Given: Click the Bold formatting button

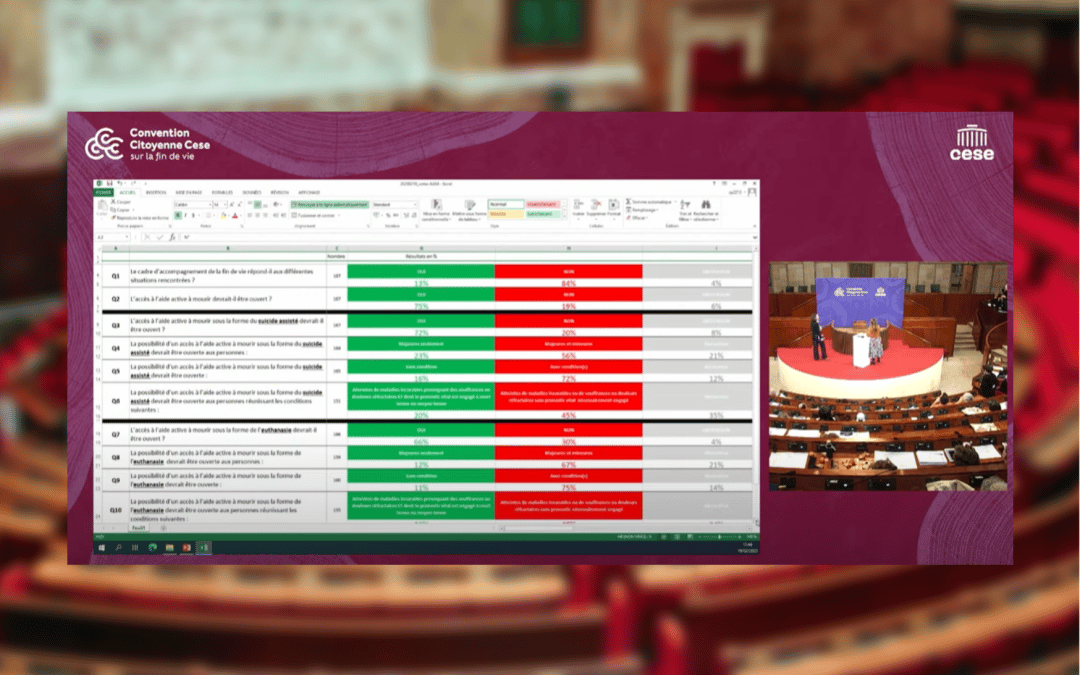Looking at the screenshot, I should coord(176,215).
